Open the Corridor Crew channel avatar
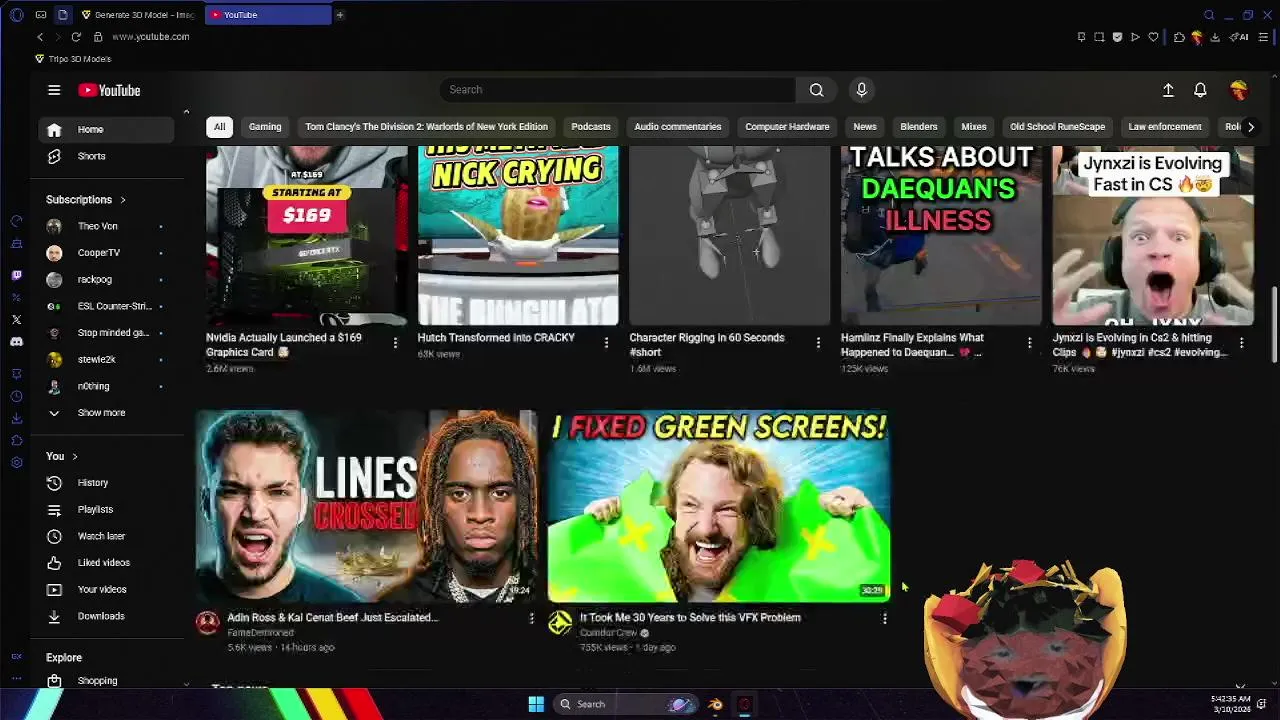This screenshot has height=720, width=1280. pos(560,624)
